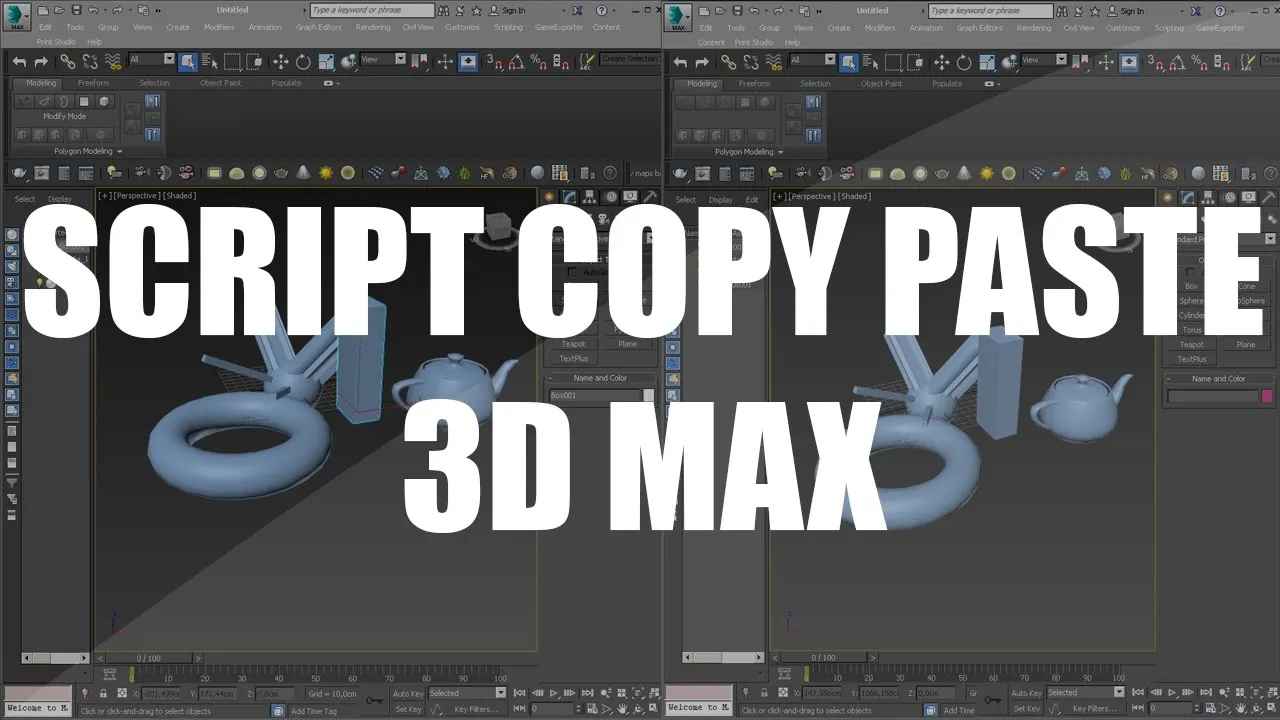Click Teapot primitive button in right window
This screenshot has width=1280, height=720.
click(1192, 345)
